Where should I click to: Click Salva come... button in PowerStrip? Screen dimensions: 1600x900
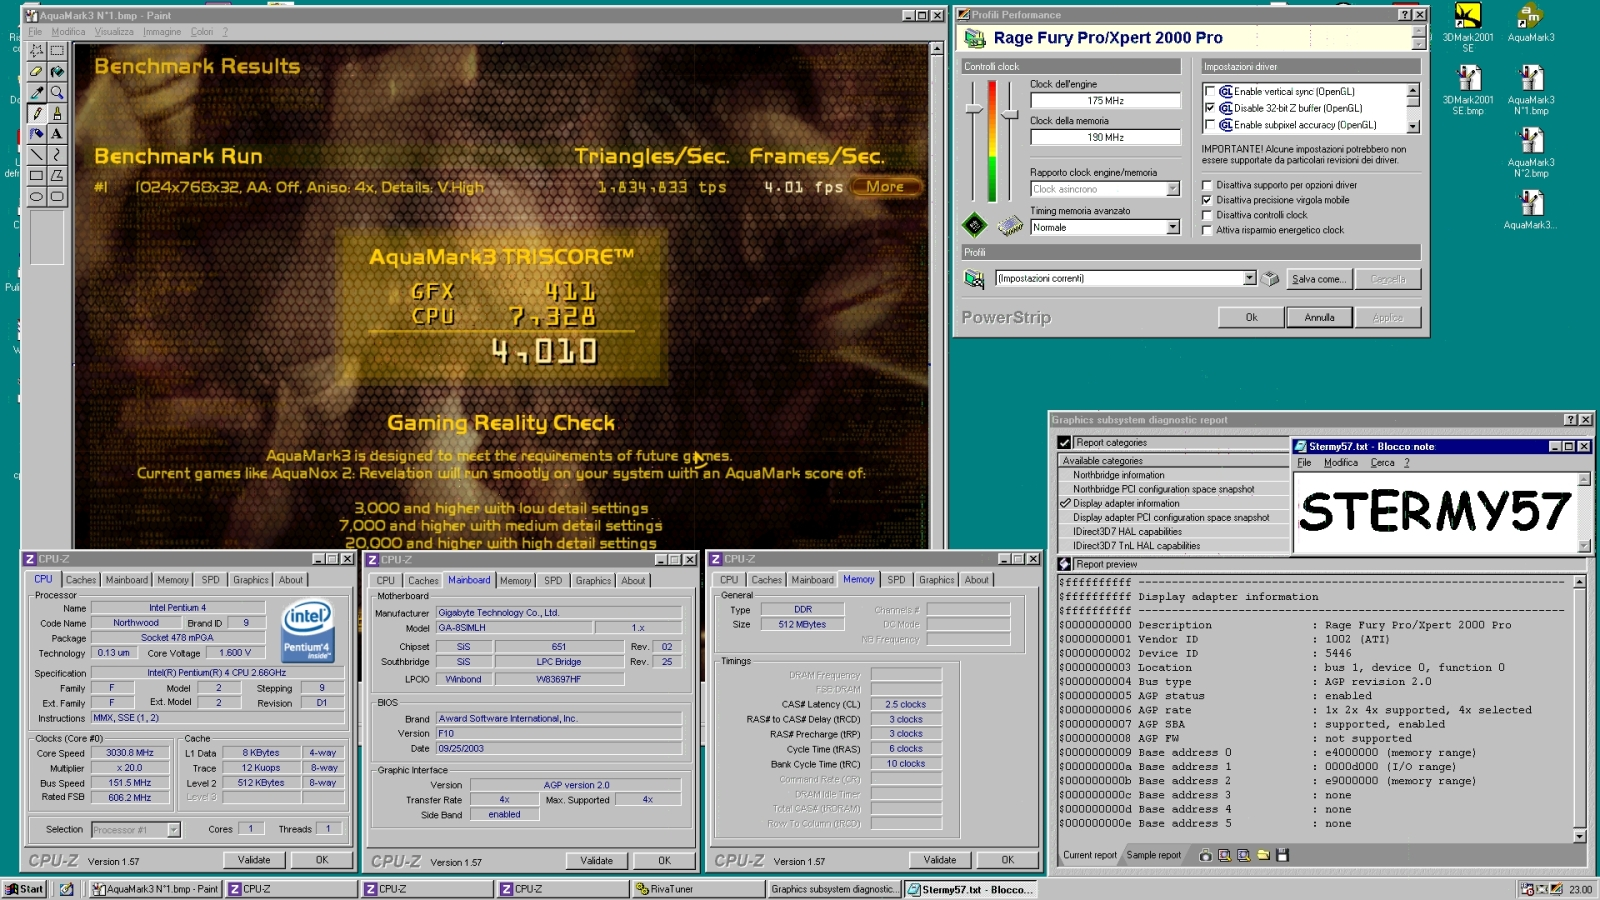pyautogui.click(x=1318, y=279)
